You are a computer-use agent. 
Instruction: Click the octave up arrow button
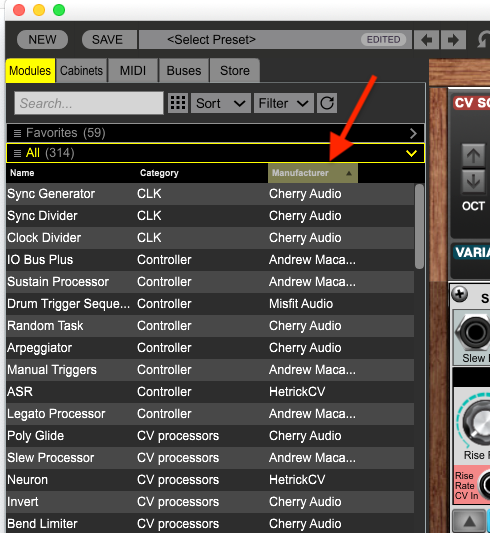473,155
